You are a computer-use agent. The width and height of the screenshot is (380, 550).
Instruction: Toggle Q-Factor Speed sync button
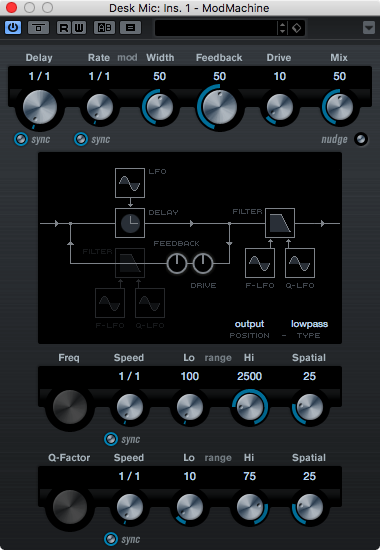pos(111,539)
